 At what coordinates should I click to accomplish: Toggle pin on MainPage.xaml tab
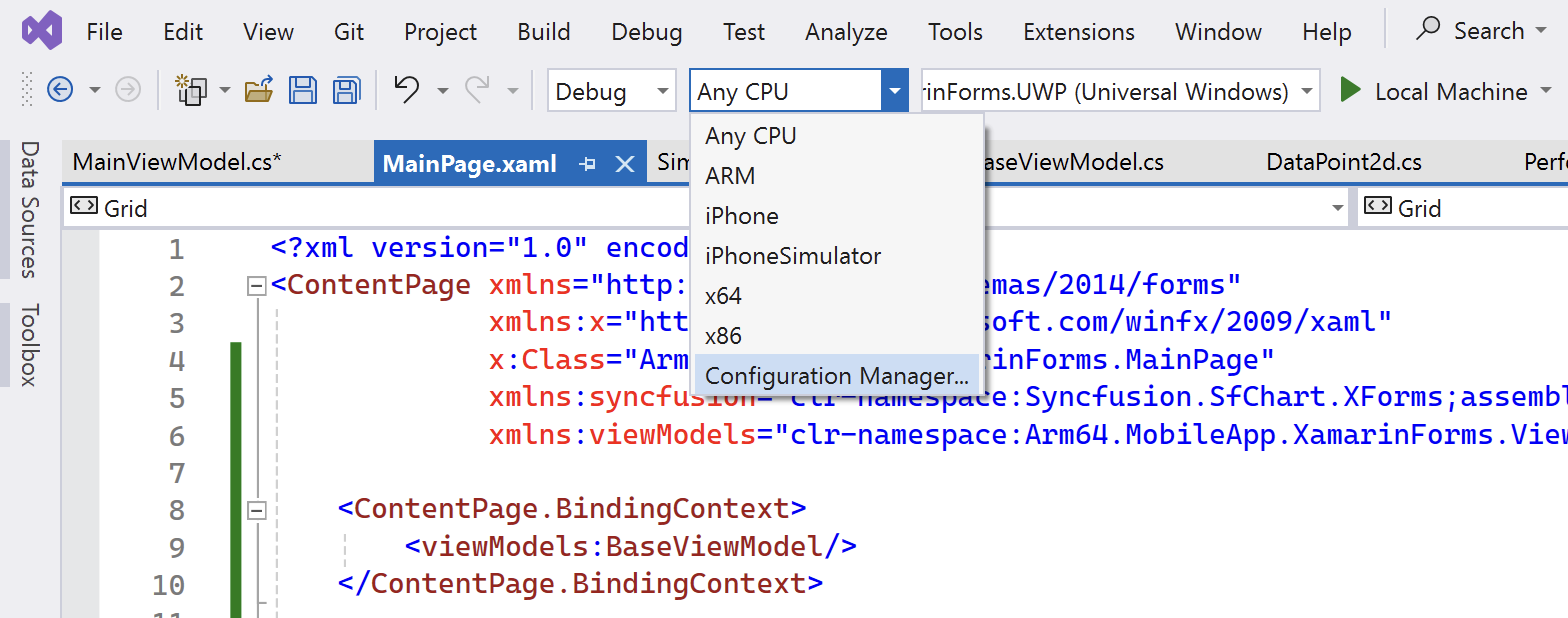[x=588, y=164]
